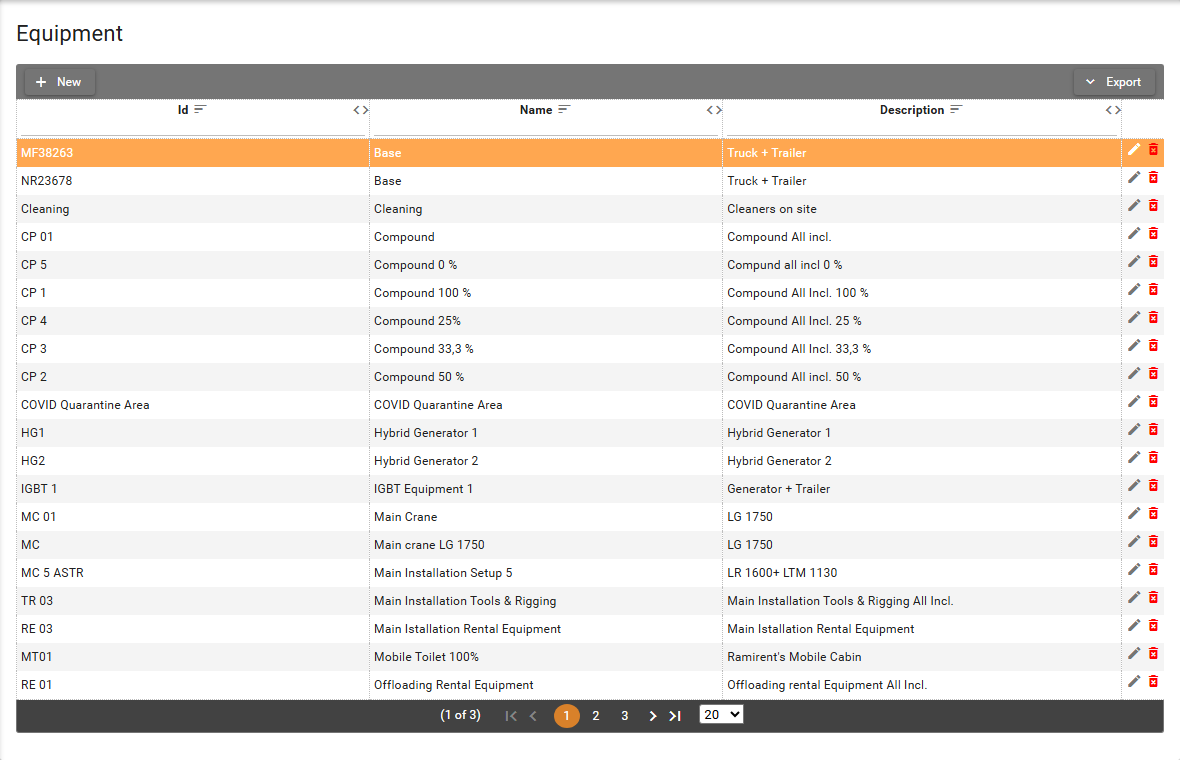Sort by the Name column icon
The width and height of the screenshot is (1180, 760).
(564, 110)
